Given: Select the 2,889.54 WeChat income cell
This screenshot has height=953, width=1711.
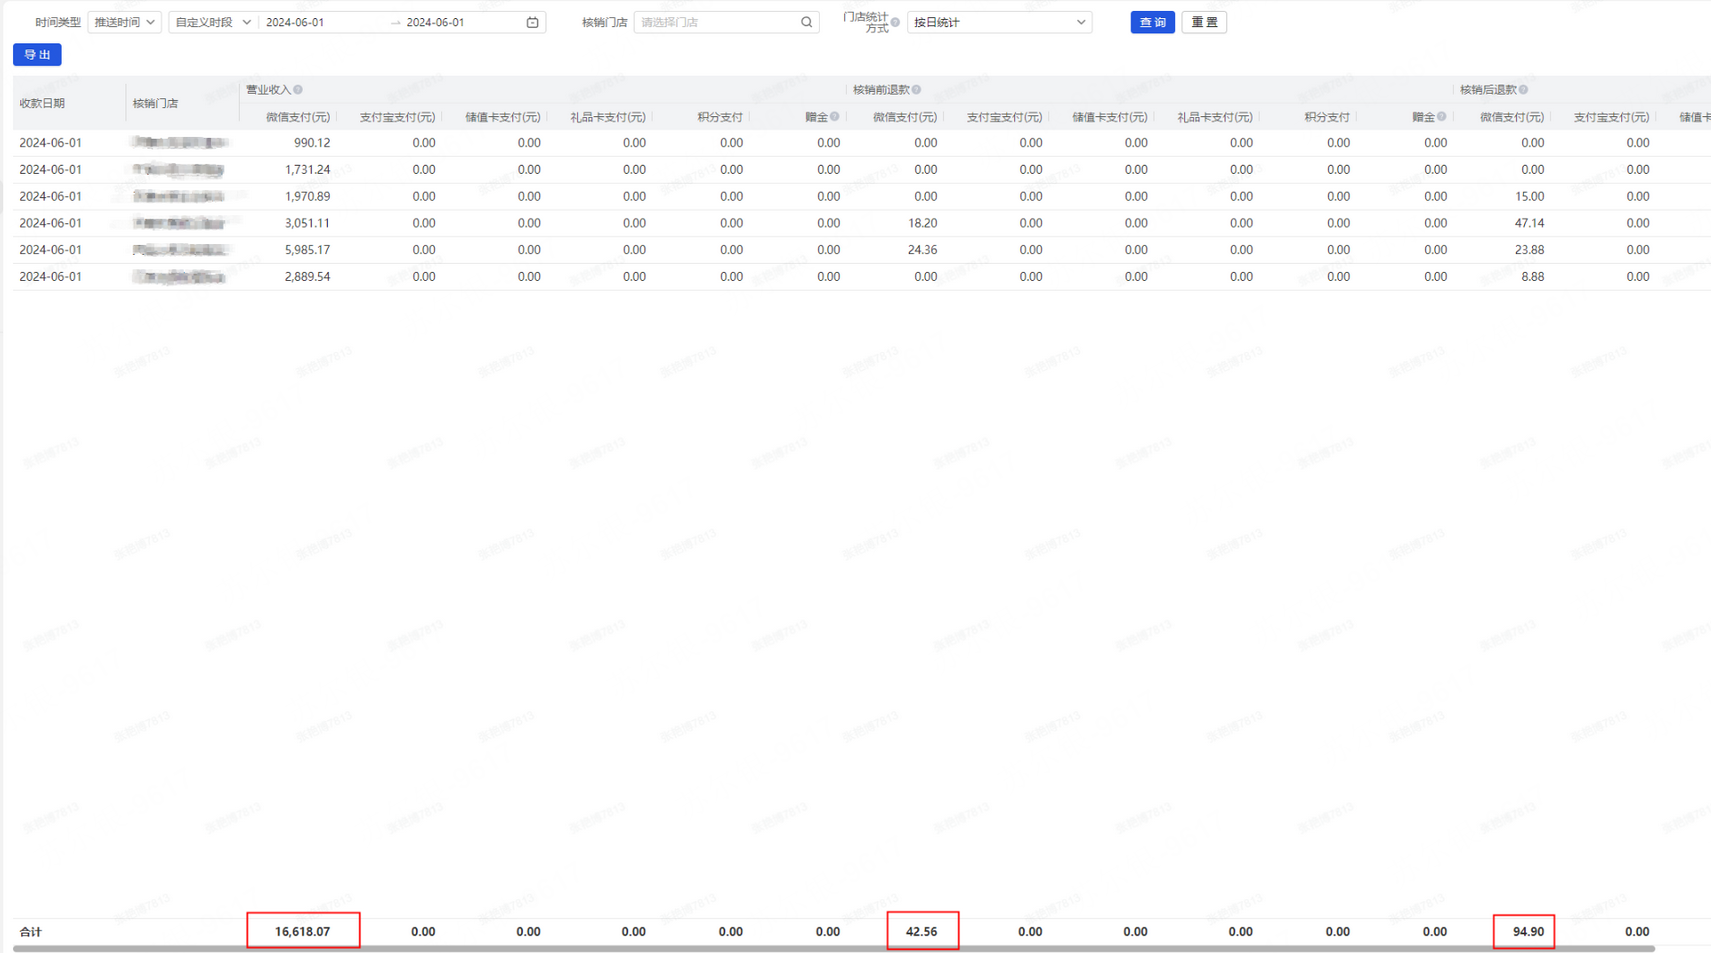Looking at the screenshot, I should click(x=307, y=277).
